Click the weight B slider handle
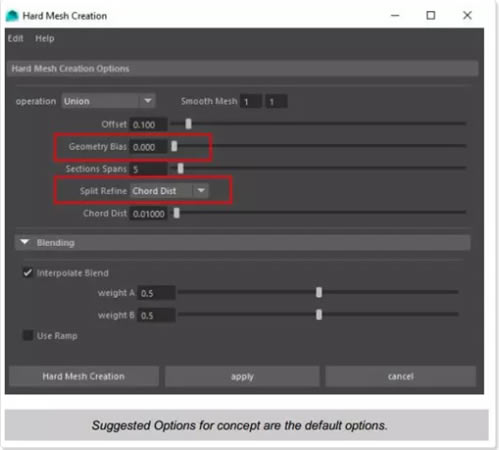 point(319,314)
